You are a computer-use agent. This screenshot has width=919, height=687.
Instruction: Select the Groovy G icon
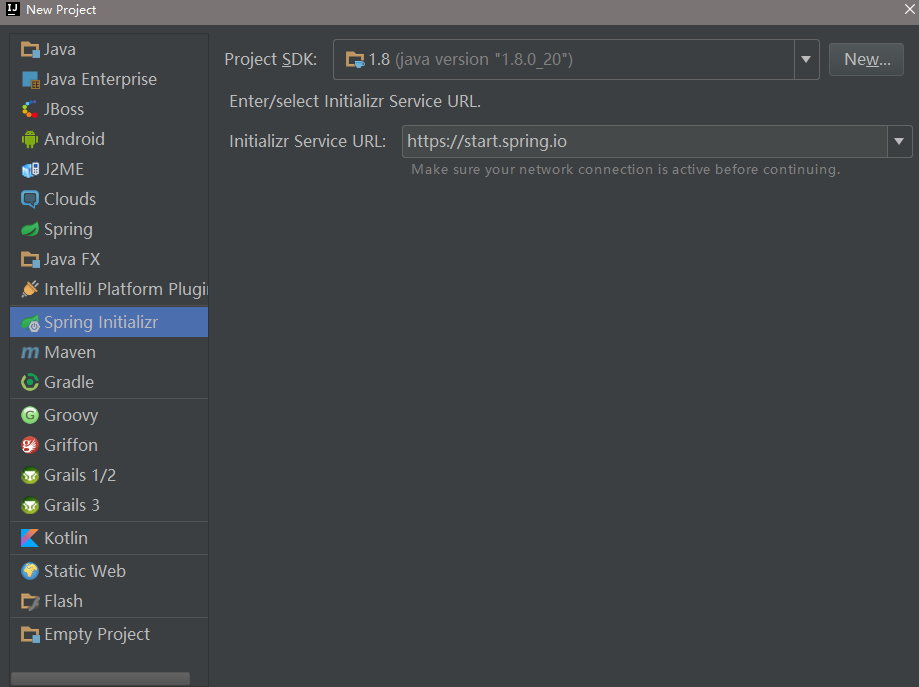[30, 415]
